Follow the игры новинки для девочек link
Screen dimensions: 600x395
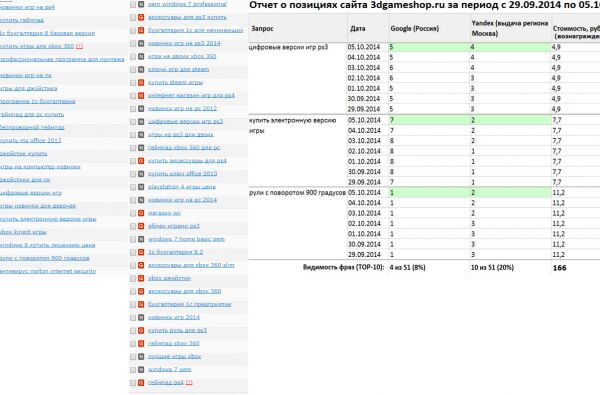[x=38, y=206]
